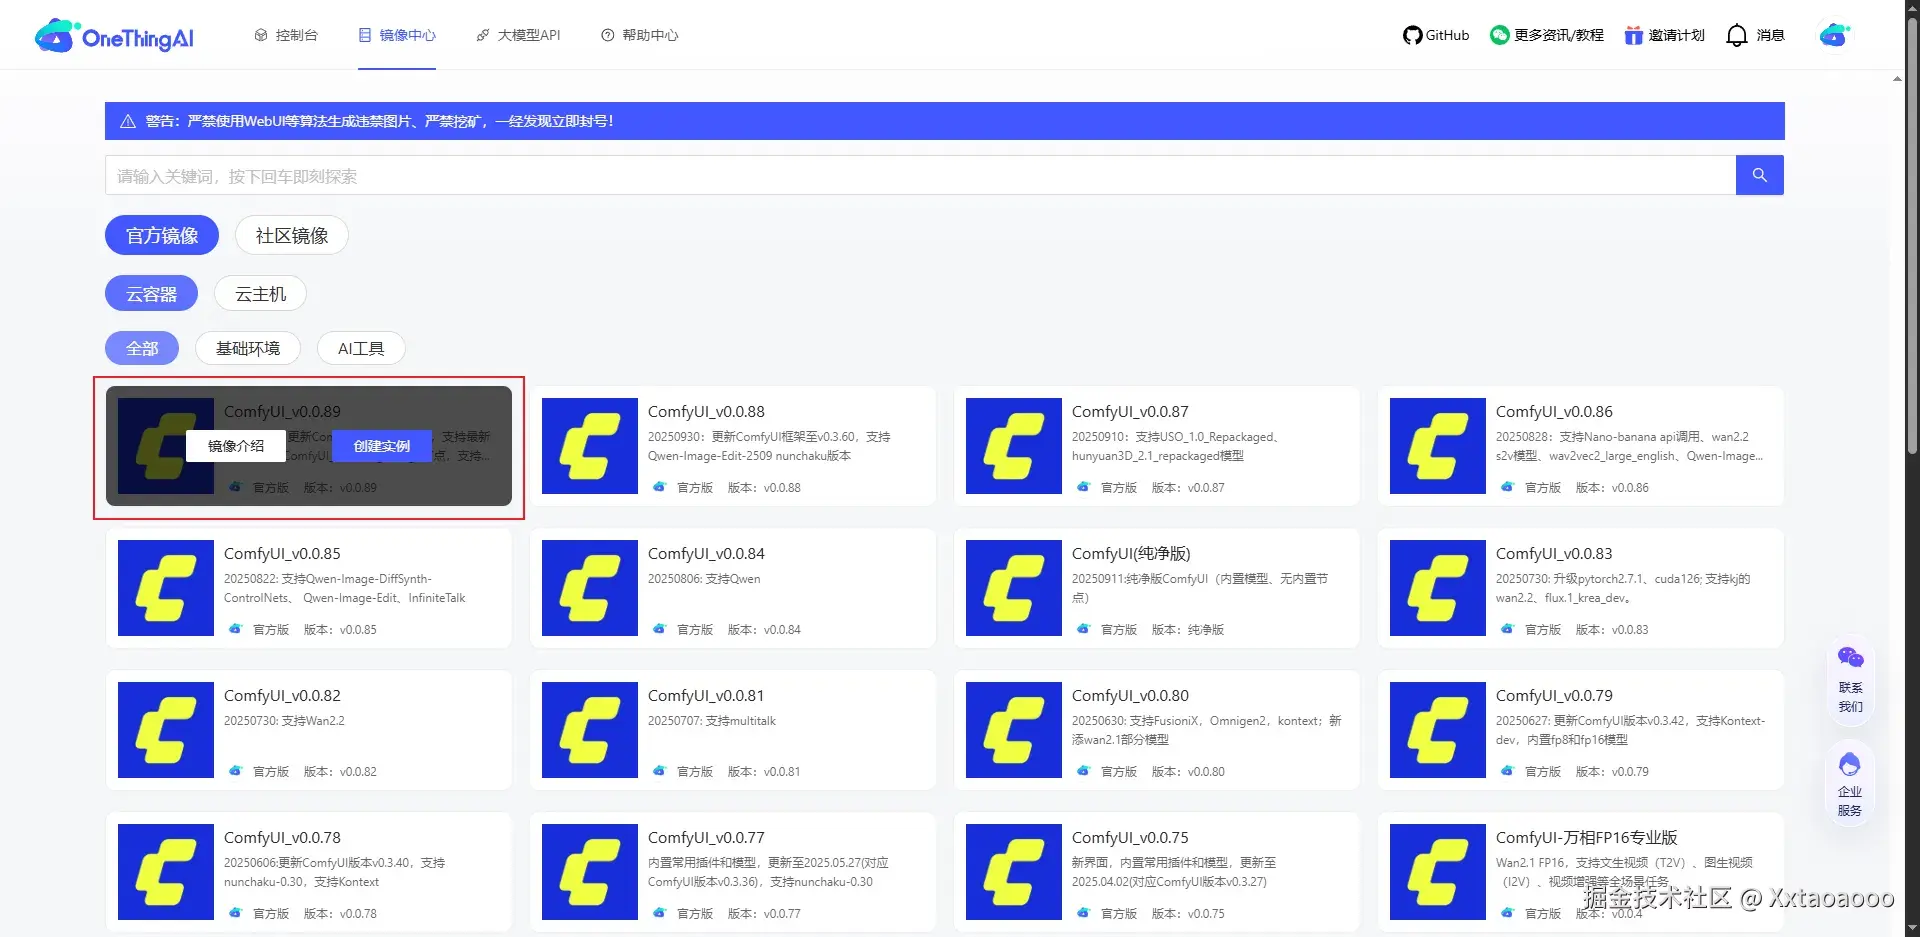Image resolution: width=1920 pixels, height=937 pixels.
Task: Click the ComfyUI_v0.0.85 thumbnail image
Action: (x=165, y=588)
